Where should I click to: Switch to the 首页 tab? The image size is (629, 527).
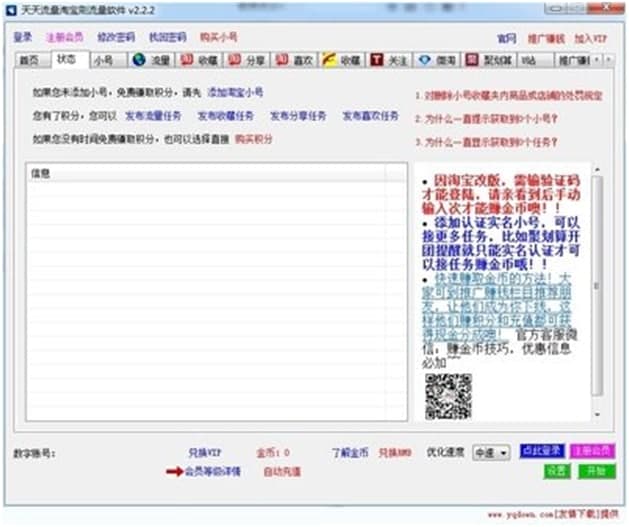(x=32, y=60)
